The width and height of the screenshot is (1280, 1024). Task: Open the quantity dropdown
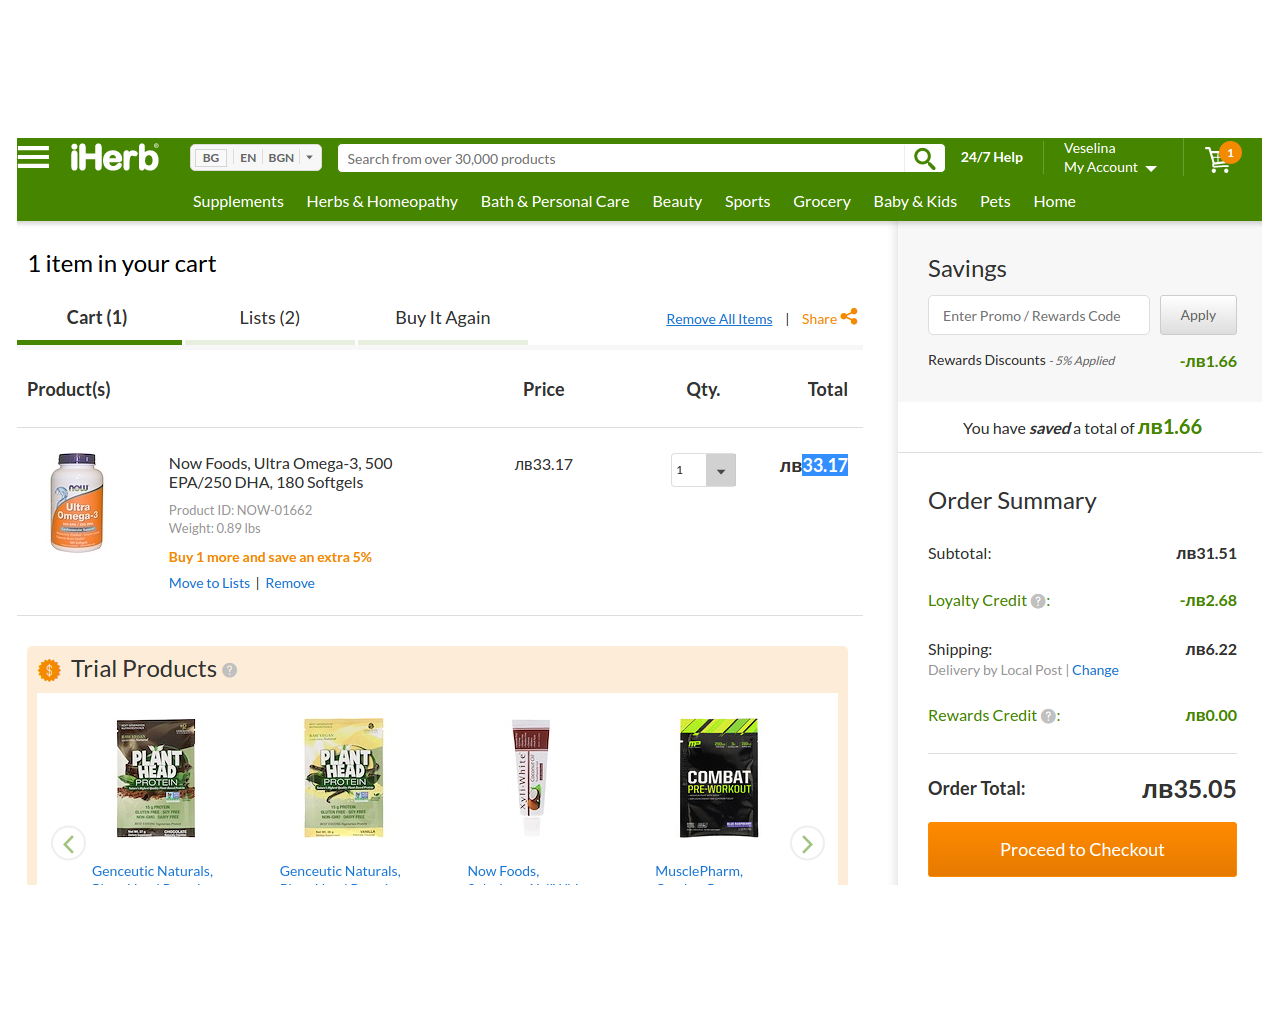(720, 470)
